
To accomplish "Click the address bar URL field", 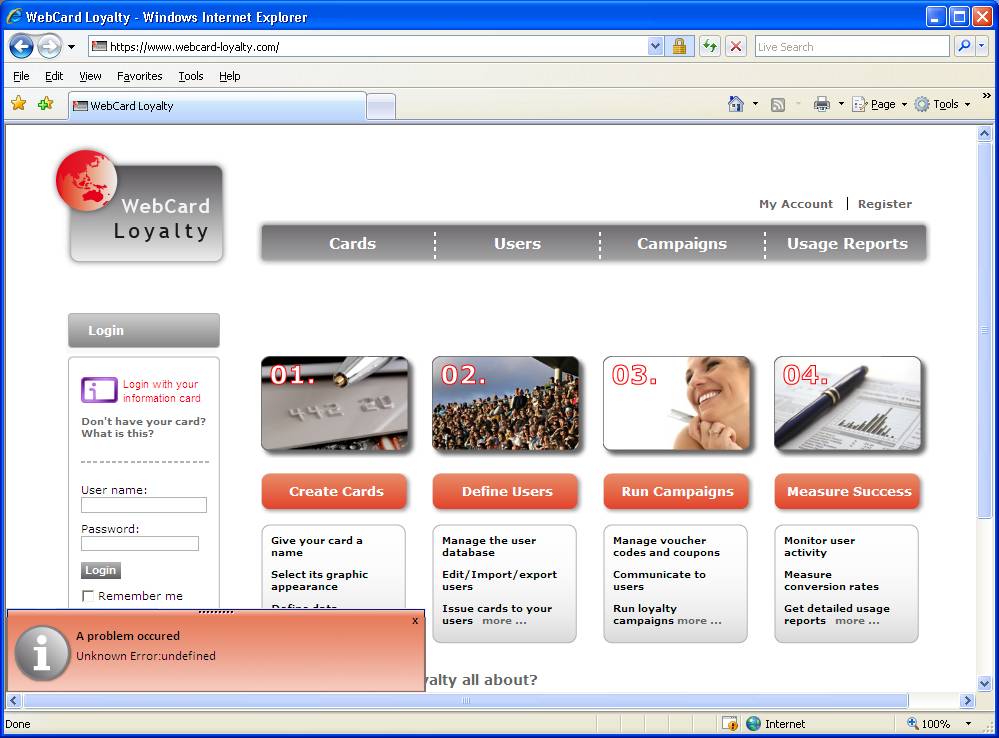I will [368, 47].
